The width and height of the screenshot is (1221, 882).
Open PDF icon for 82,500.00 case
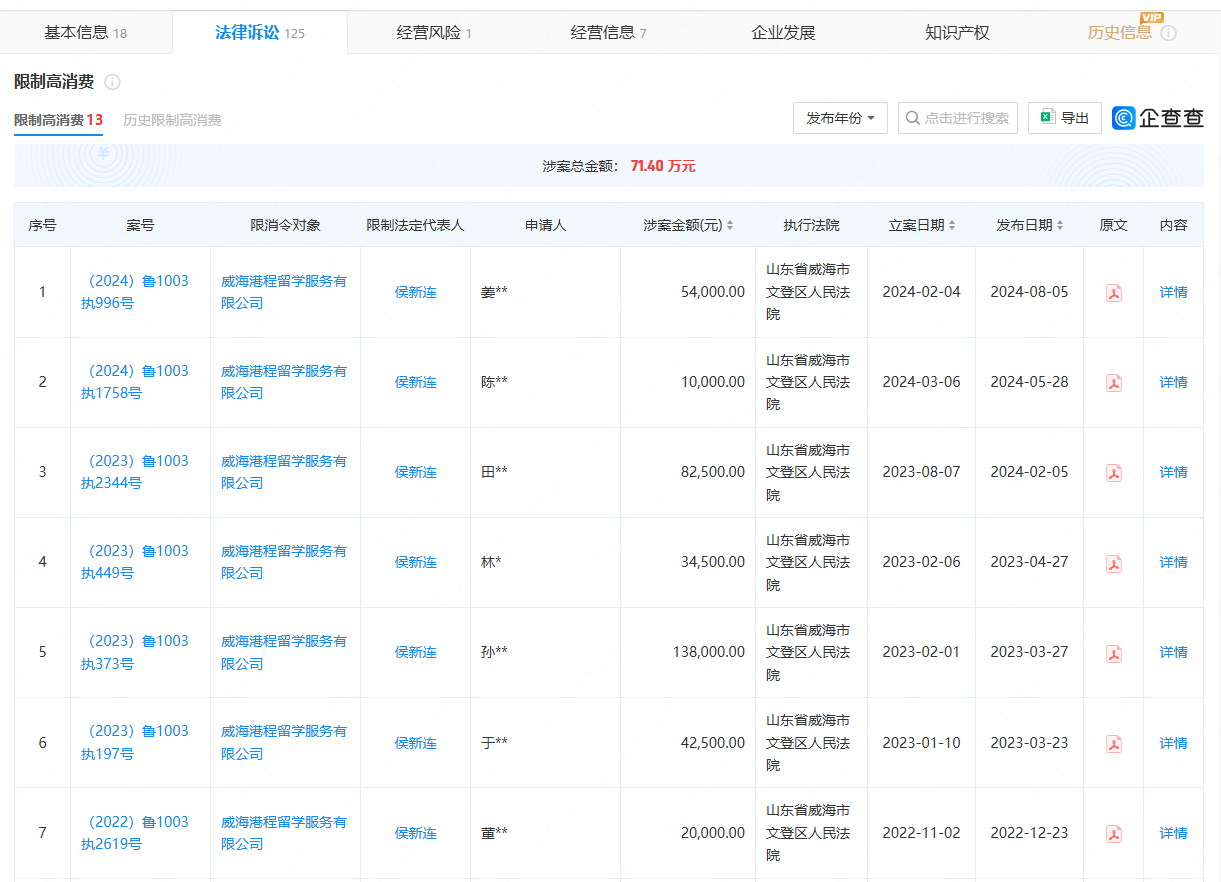click(1113, 473)
